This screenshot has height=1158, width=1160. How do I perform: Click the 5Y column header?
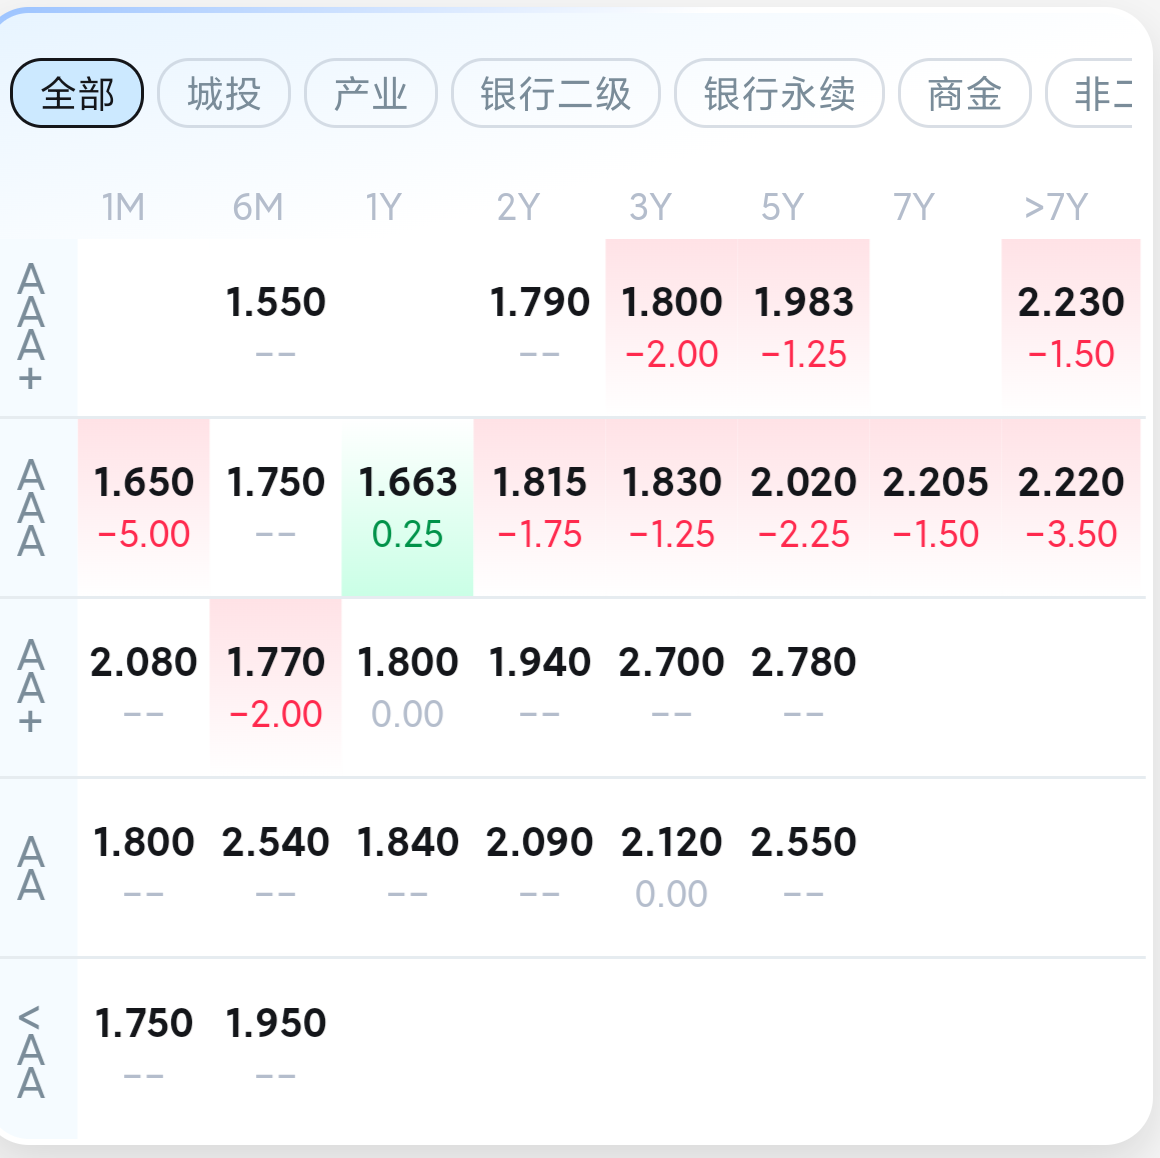pyautogui.click(x=782, y=207)
